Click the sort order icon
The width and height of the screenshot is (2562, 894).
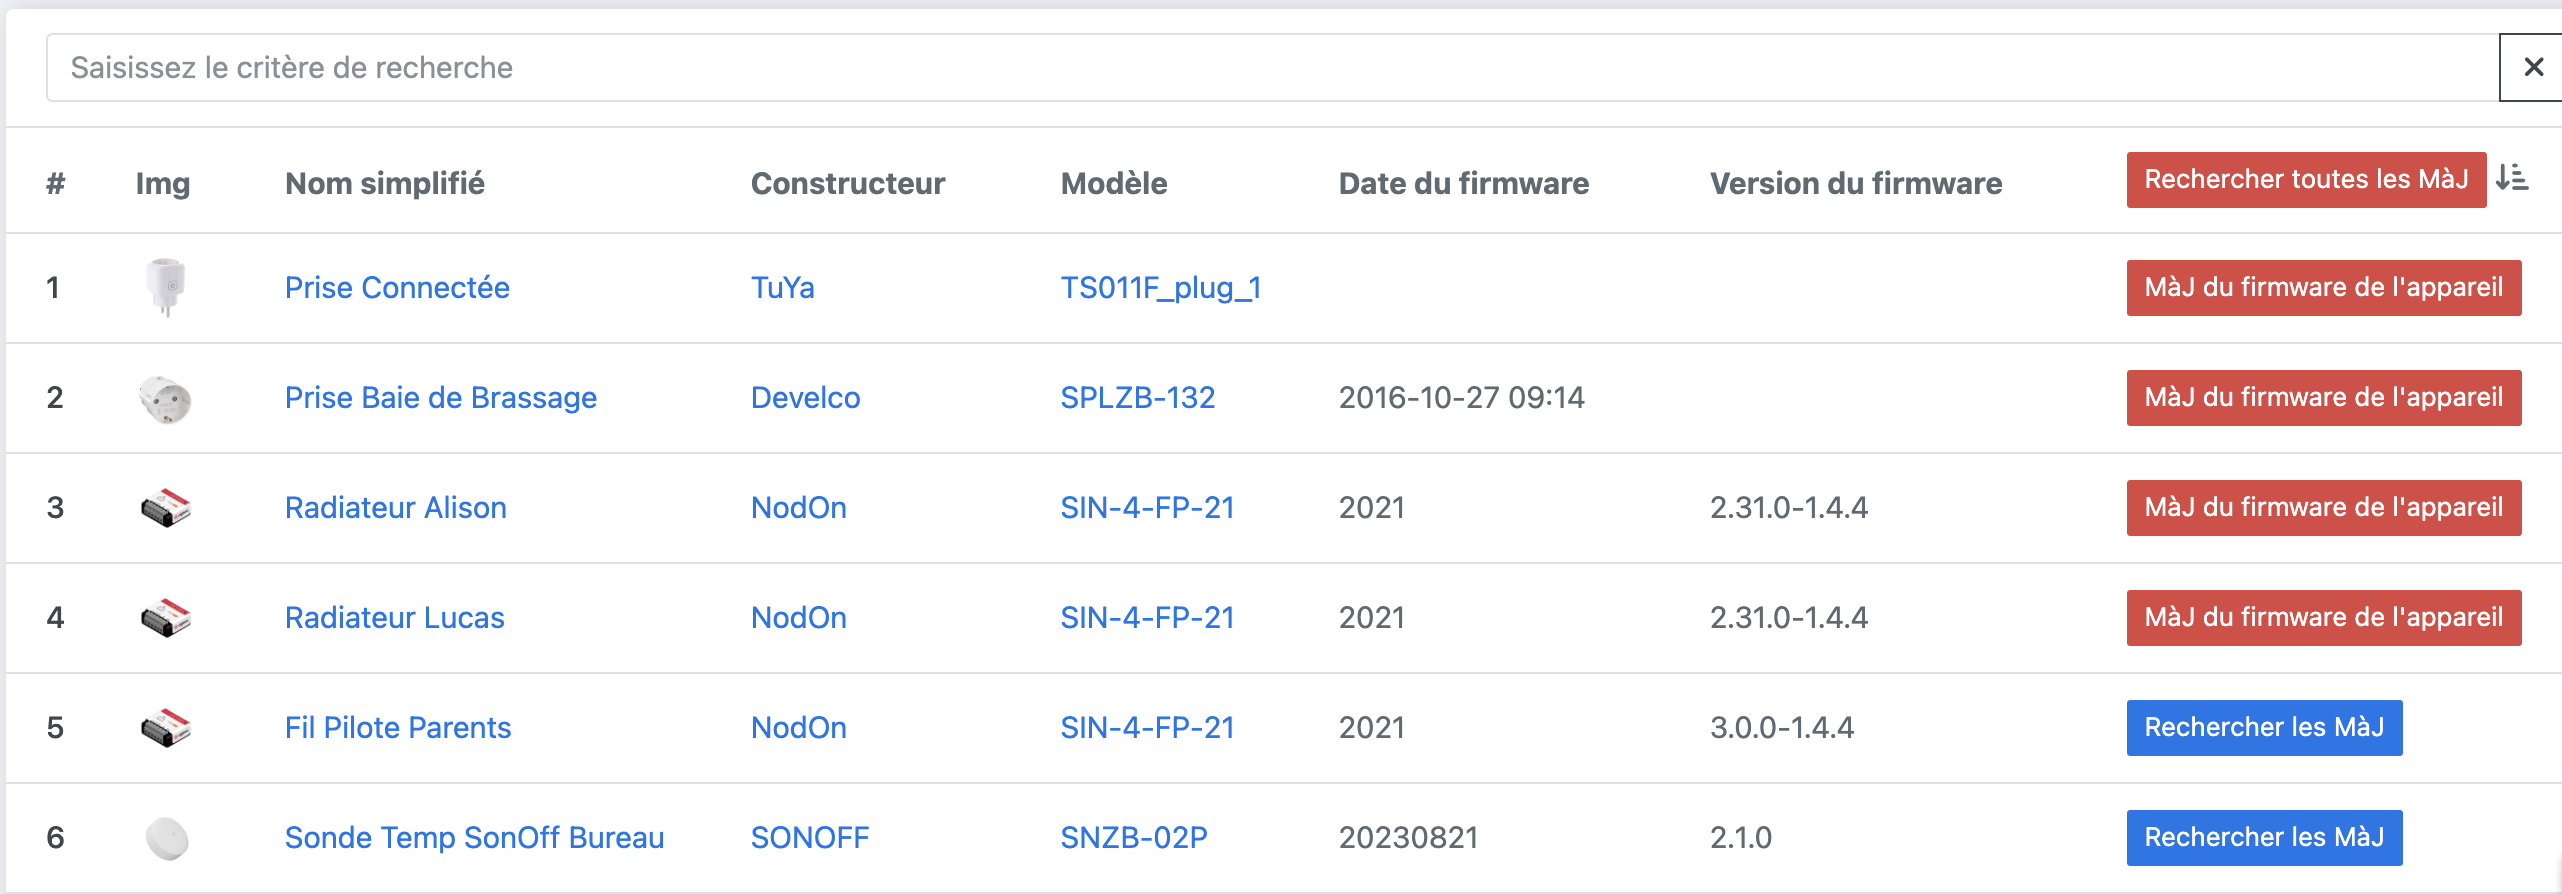point(2512,178)
